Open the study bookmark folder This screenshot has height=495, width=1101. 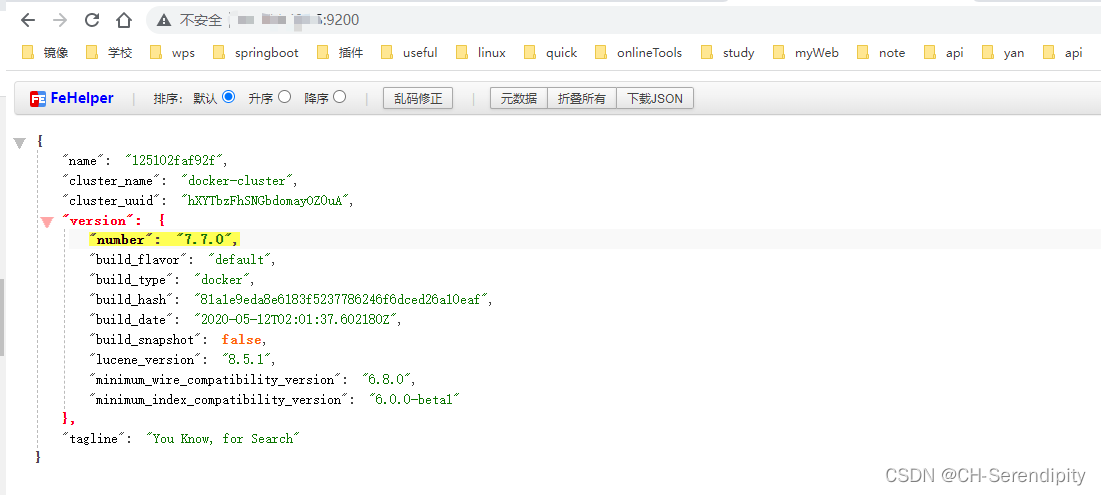pos(728,53)
